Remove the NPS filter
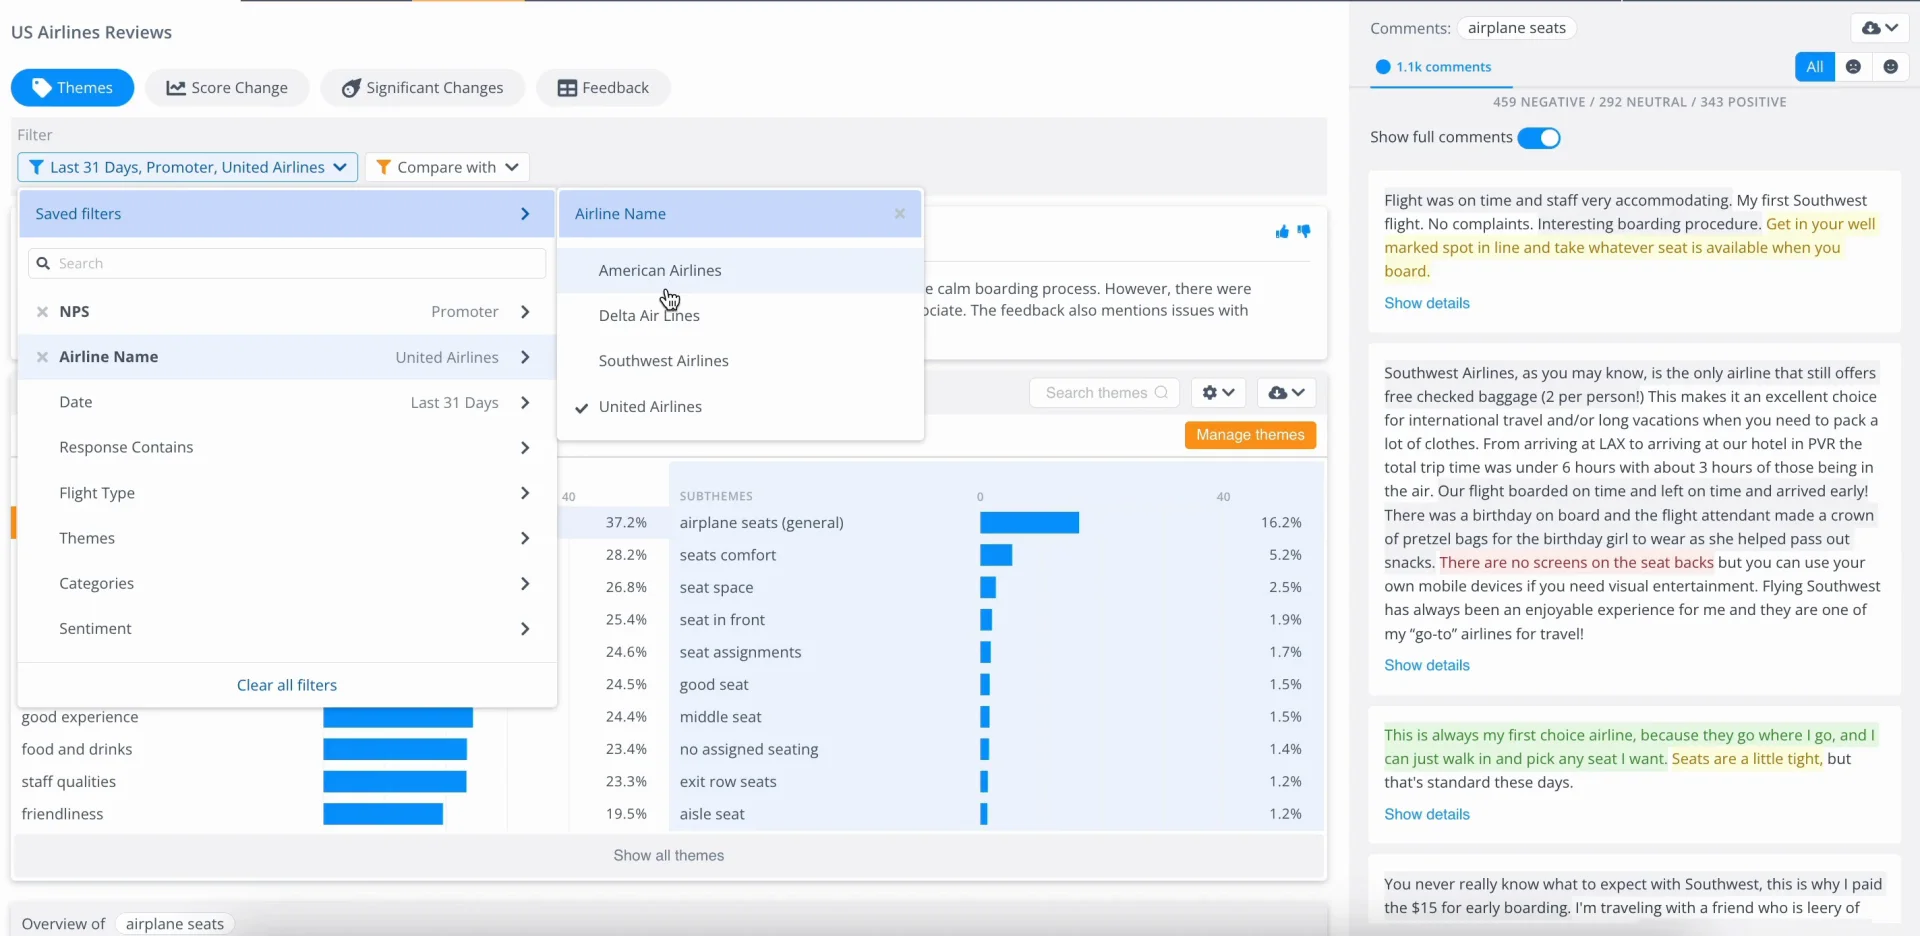 click(42, 312)
